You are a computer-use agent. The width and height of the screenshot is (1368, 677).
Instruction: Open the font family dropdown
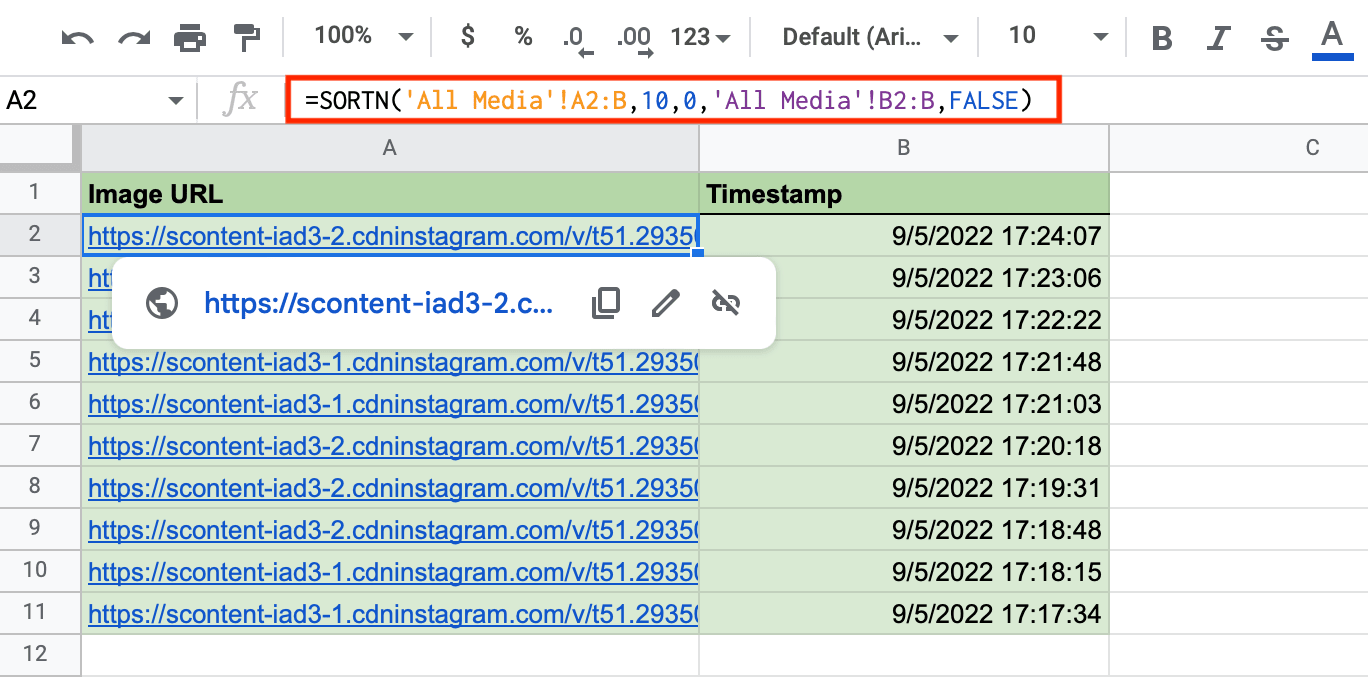coord(865,36)
